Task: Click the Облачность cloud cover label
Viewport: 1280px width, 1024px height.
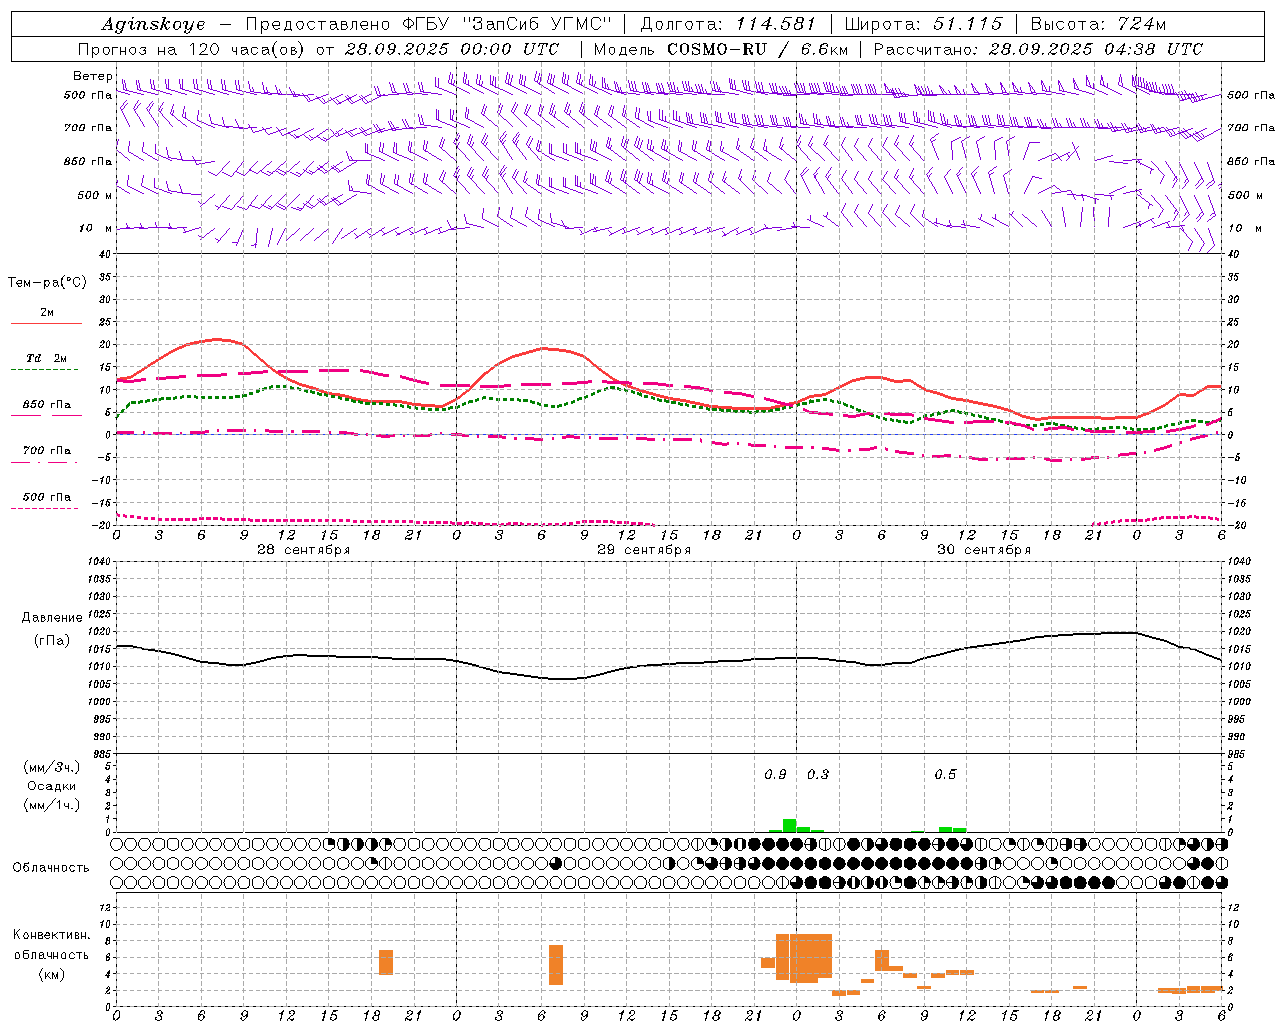Action: click(x=51, y=868)
